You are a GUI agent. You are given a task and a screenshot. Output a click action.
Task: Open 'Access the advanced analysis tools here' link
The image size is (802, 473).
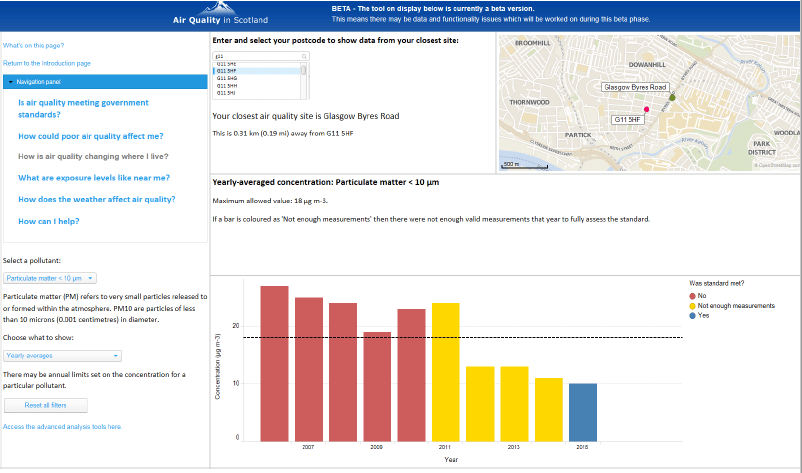coord(62,426)
